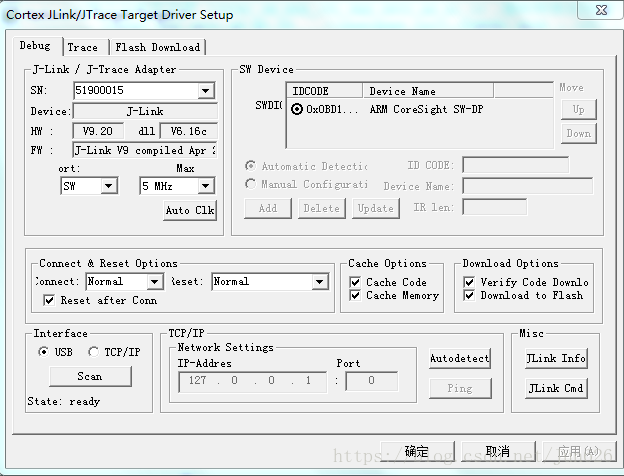
Task: Click the Update device button
Action: 376,208
